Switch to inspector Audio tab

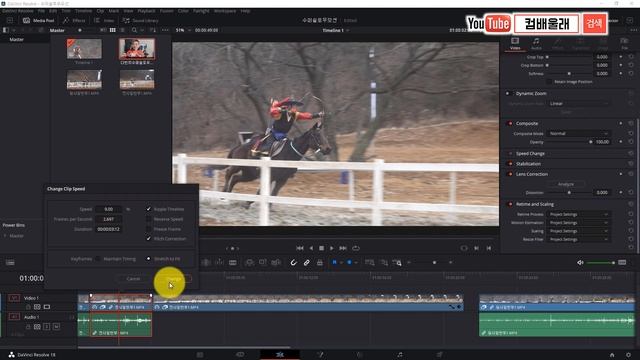click(536, 44)
